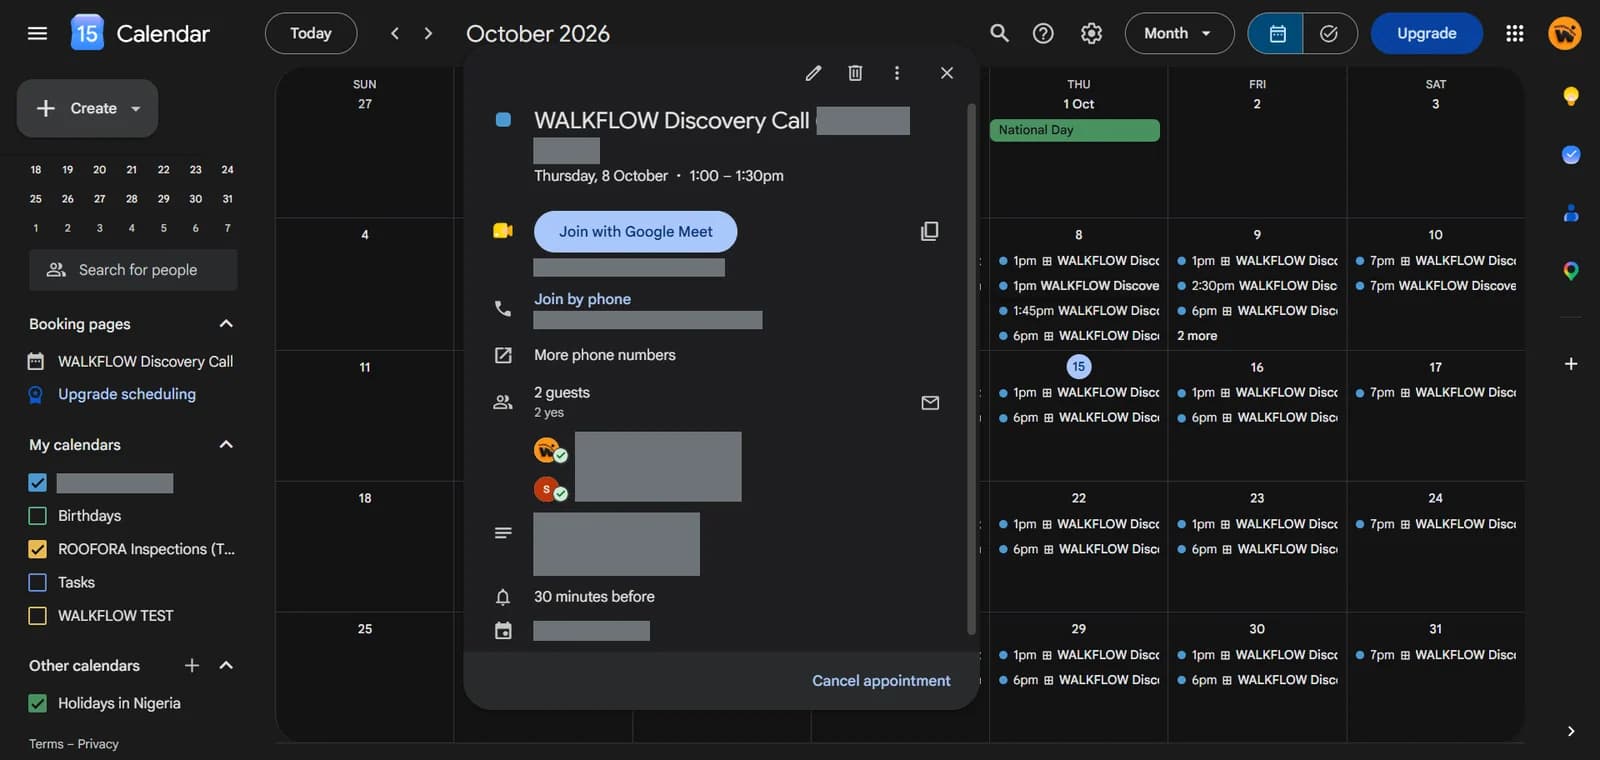Open Google Maps in side panel

click(x=1571, y=271)
